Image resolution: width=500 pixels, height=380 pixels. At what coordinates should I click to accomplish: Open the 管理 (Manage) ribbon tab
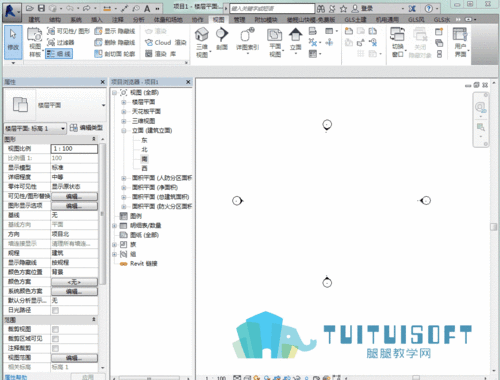tap(239, 20)
